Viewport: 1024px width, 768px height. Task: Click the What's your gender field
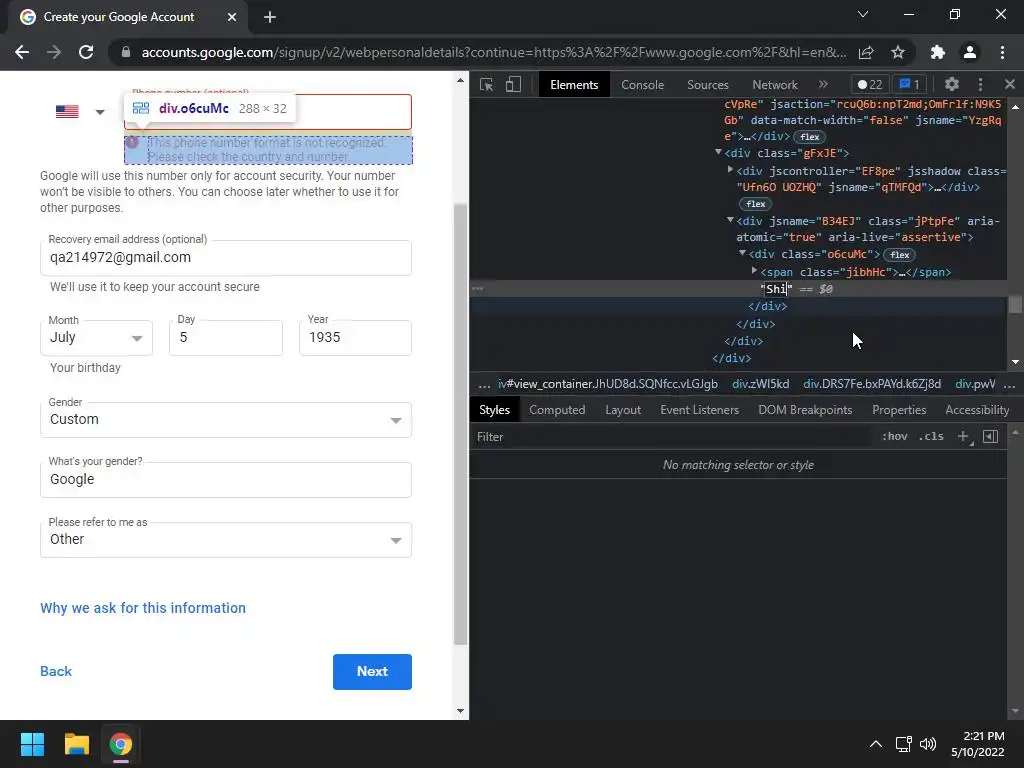pos(226,479)
